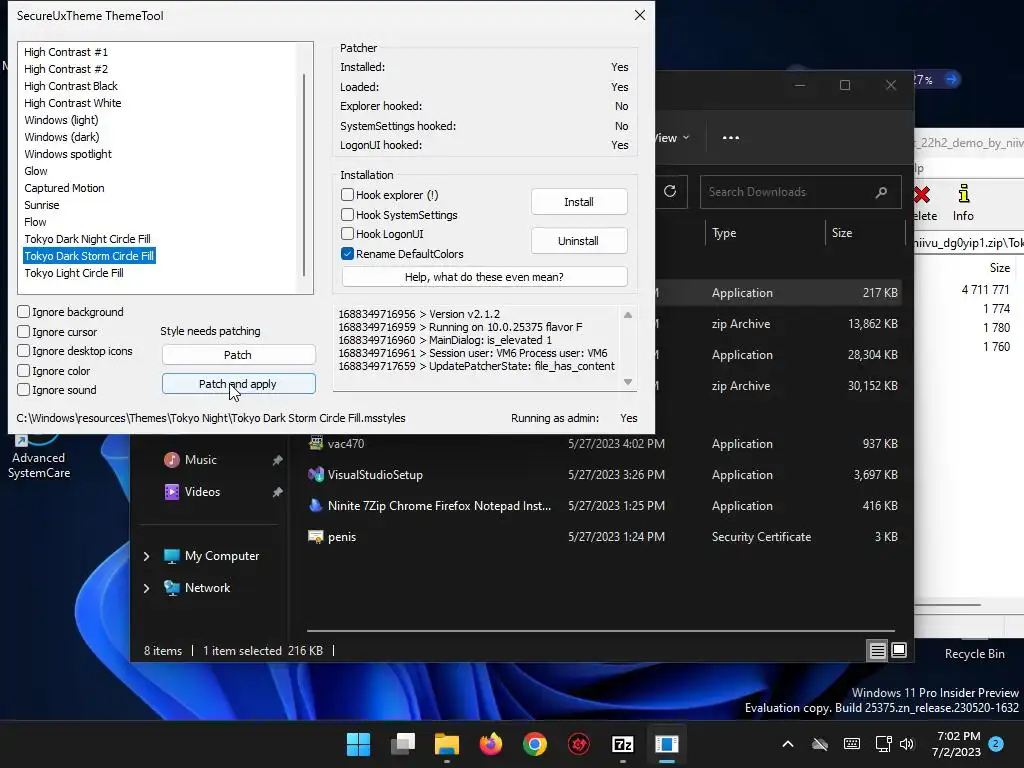Switch to large icons view in Explorer status bar
The height and width of the screenshot is (768, 1024).
tap(899, 650)
